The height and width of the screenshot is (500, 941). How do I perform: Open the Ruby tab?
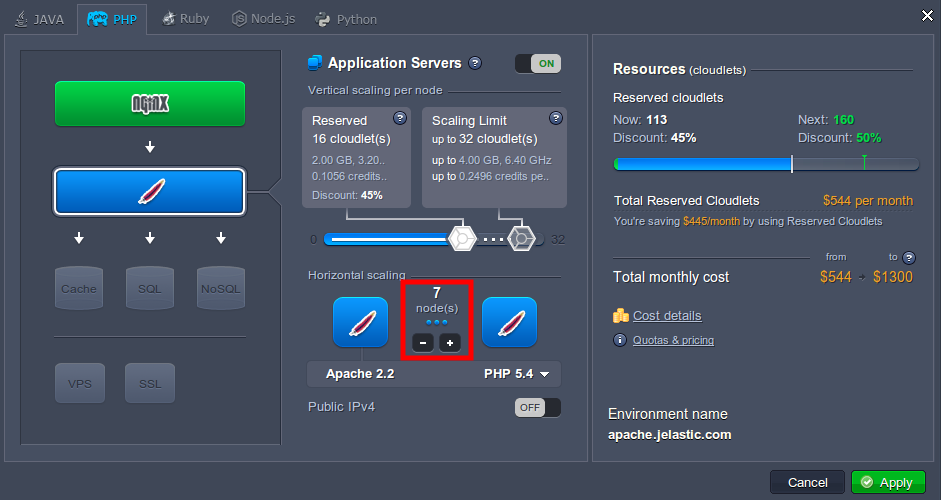[185, 19]
